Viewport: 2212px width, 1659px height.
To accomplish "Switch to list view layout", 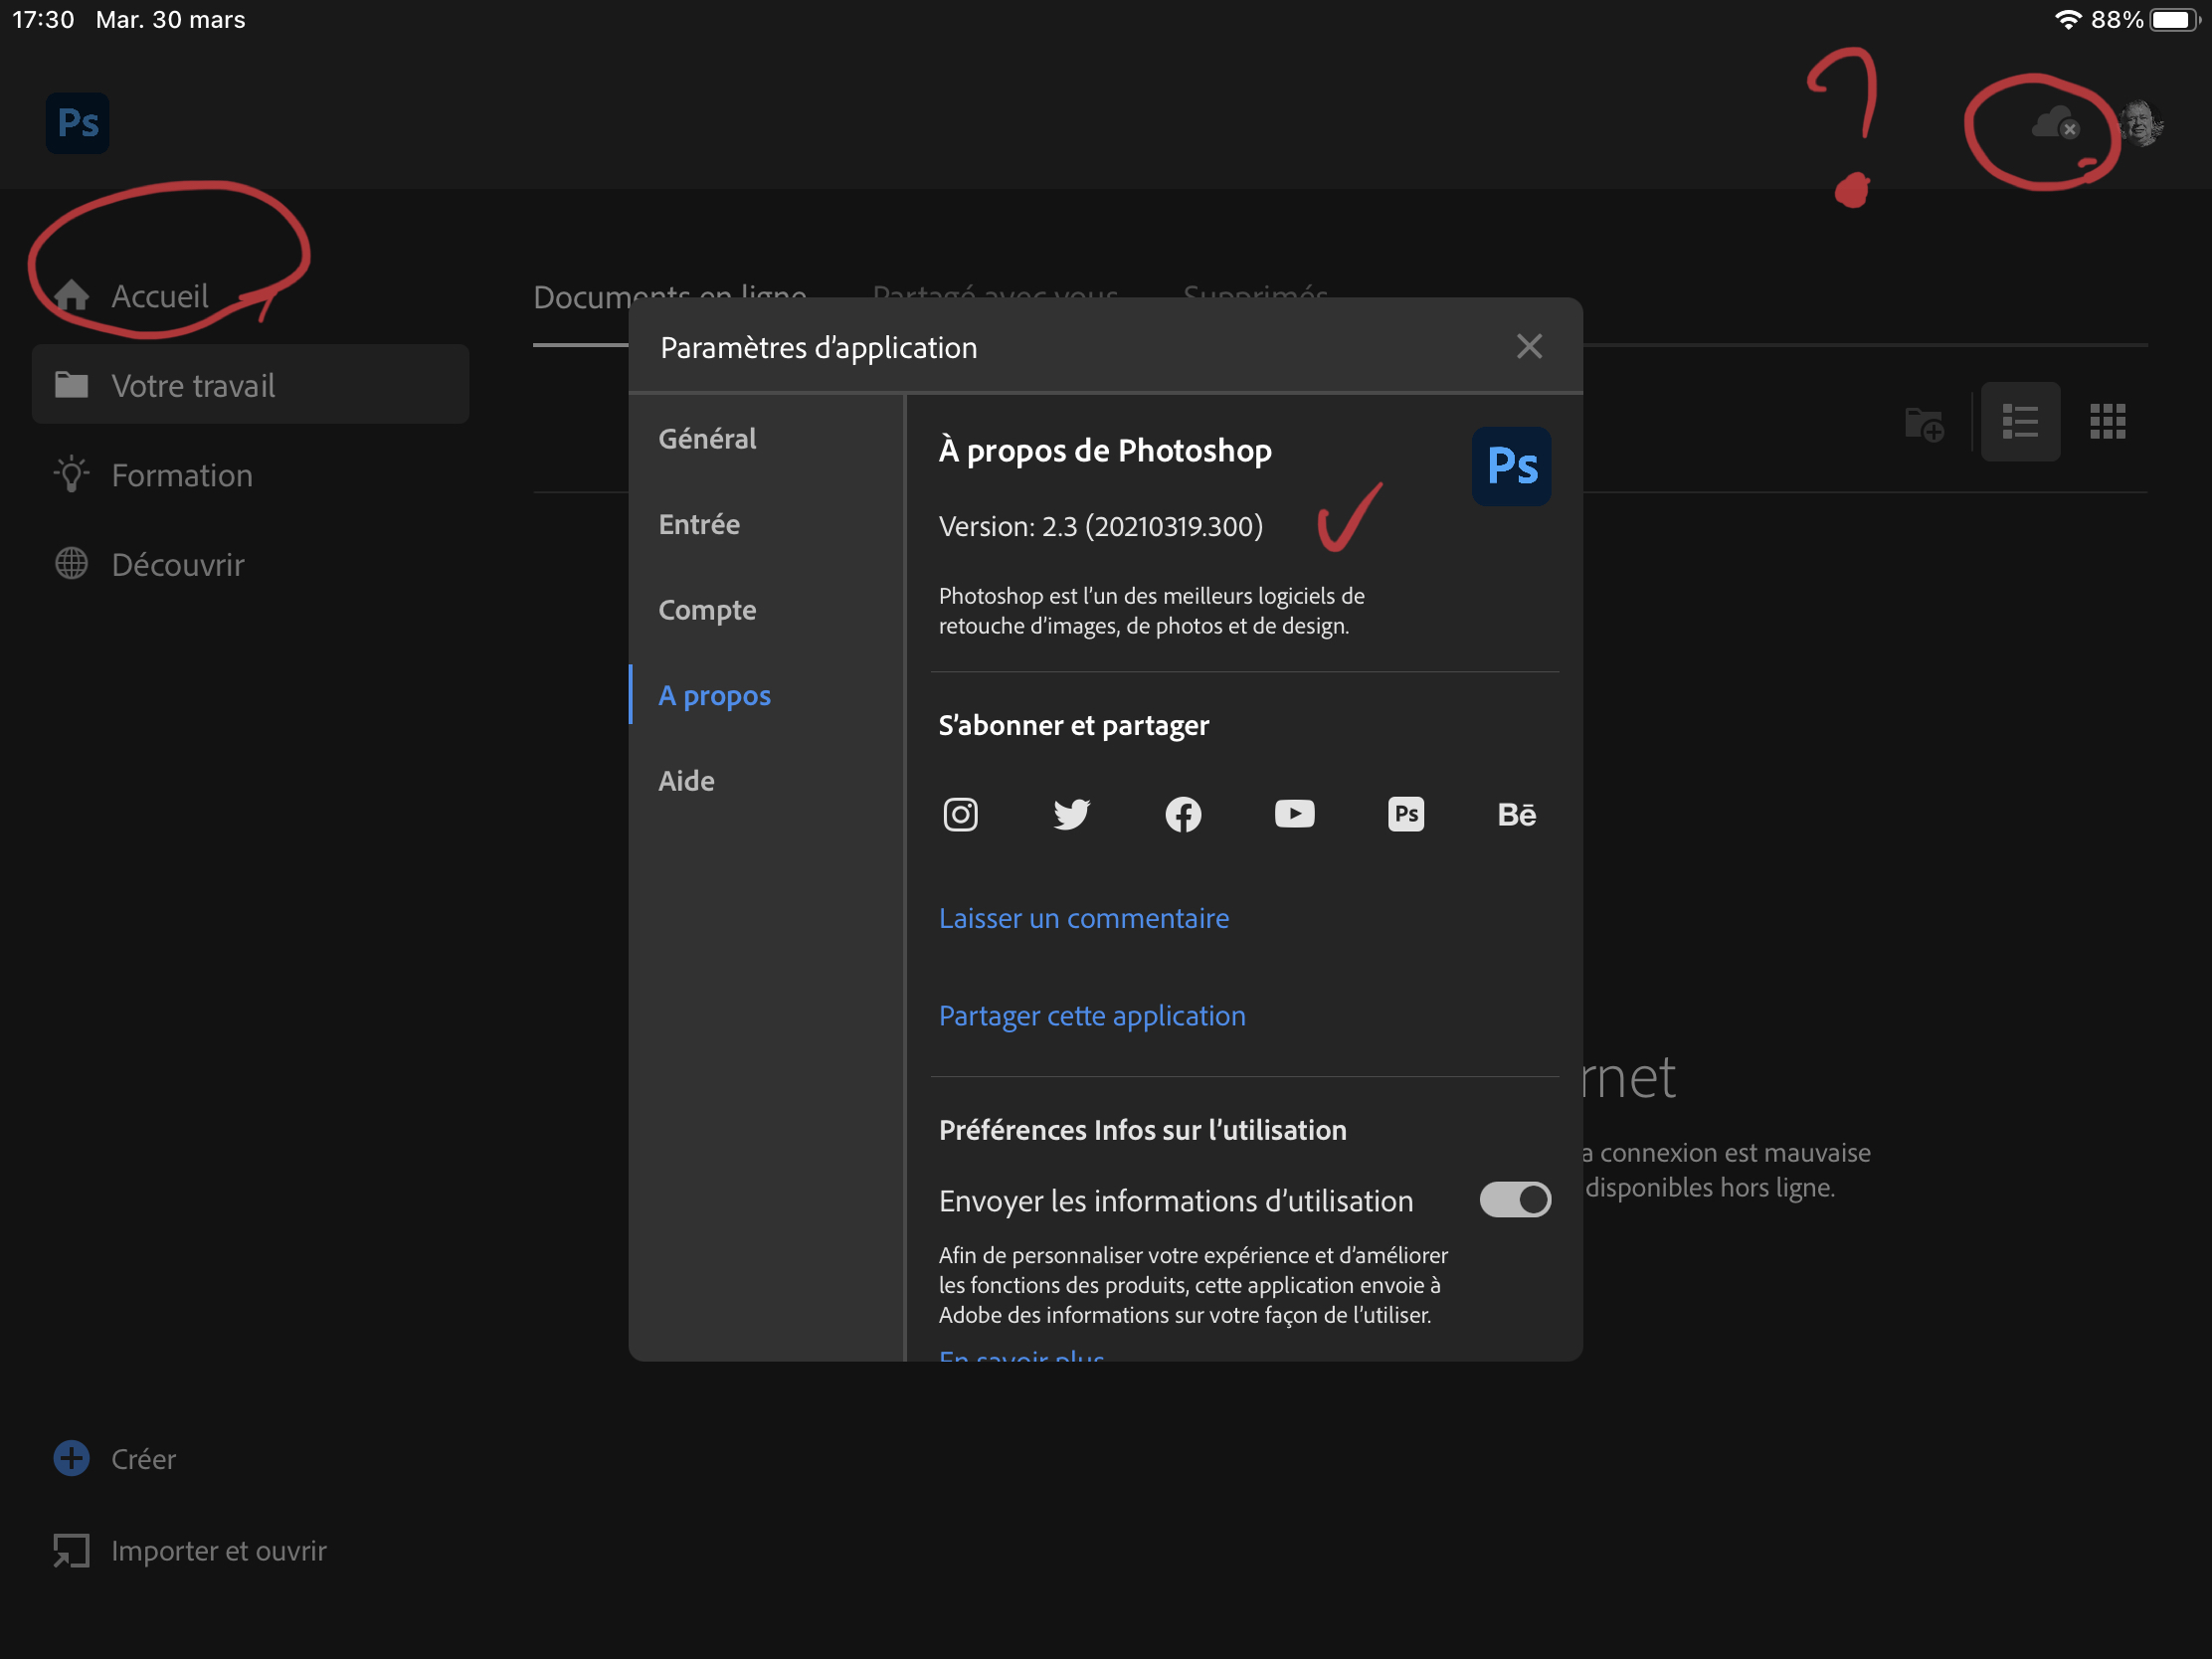I will 2020,421.
